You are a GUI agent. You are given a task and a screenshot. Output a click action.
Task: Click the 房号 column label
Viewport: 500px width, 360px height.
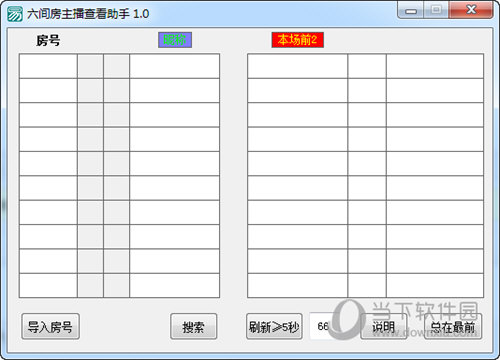pyautogui.click(x=48, y=41)
